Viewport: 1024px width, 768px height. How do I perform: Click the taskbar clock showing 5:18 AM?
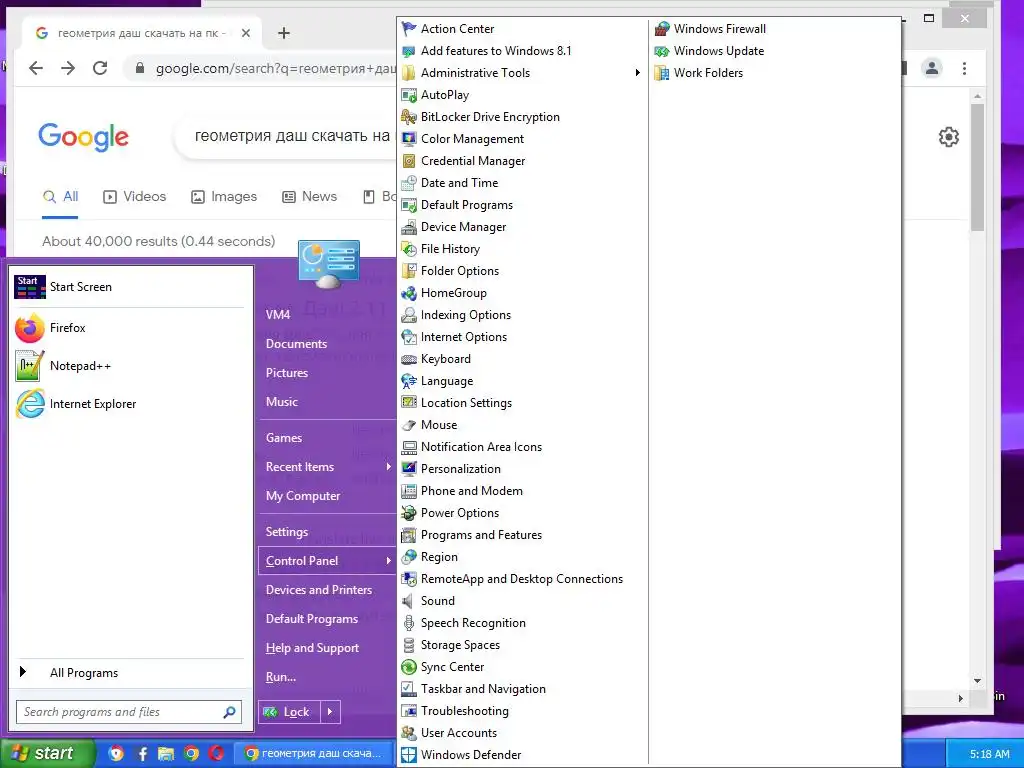tap(989, 754)
